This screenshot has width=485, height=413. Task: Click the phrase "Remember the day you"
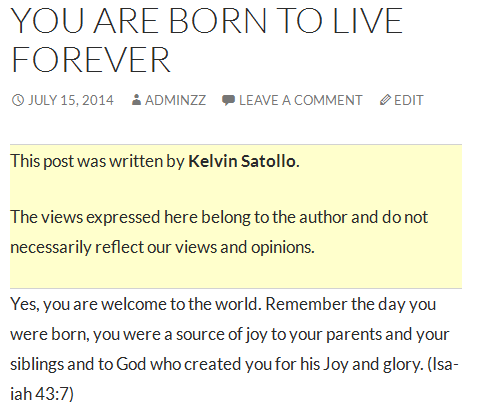pyautogui.click(x=351, y=304)
